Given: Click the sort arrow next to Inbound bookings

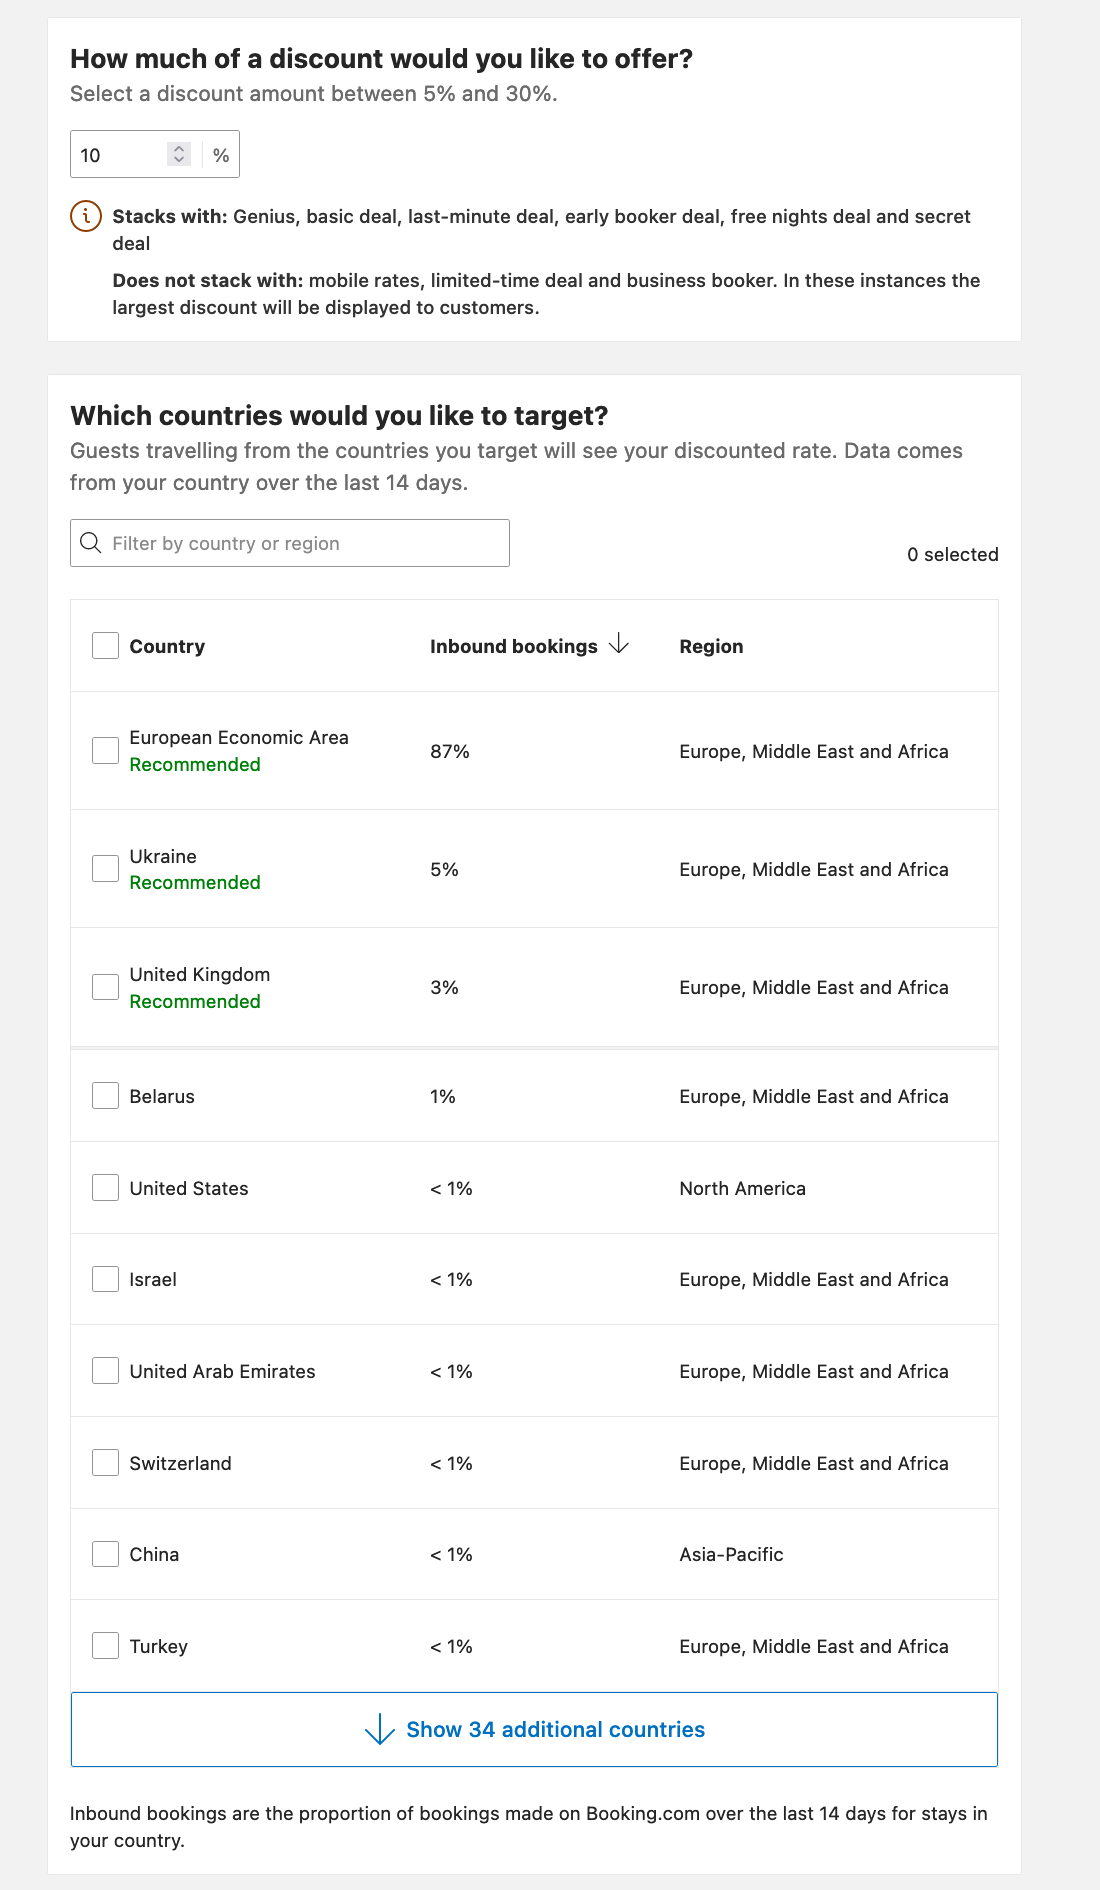Looking at the screenshot, I should 619,645.
